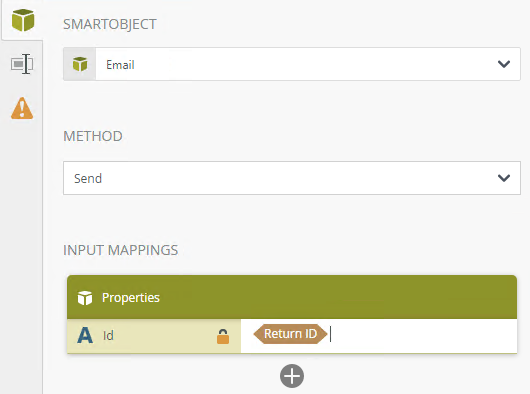Click the chevron arrow on Send method
This screenshot has width=530, height=394.
(504, 178)
